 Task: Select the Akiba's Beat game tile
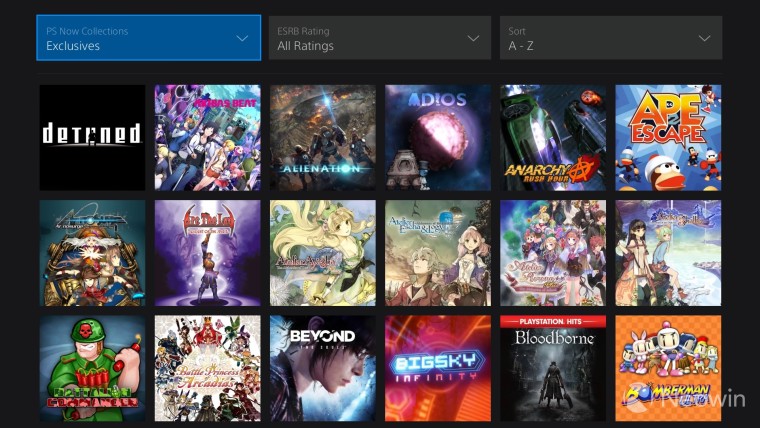(207, 138)
